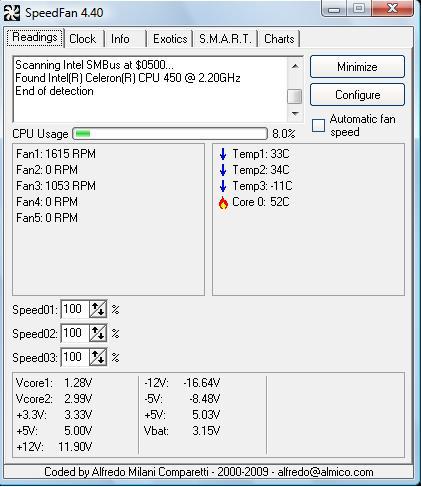Click the 'End of detection' log line
This screenshot has width=421, height=487.
pyautogui.click(x=54, y=91)
